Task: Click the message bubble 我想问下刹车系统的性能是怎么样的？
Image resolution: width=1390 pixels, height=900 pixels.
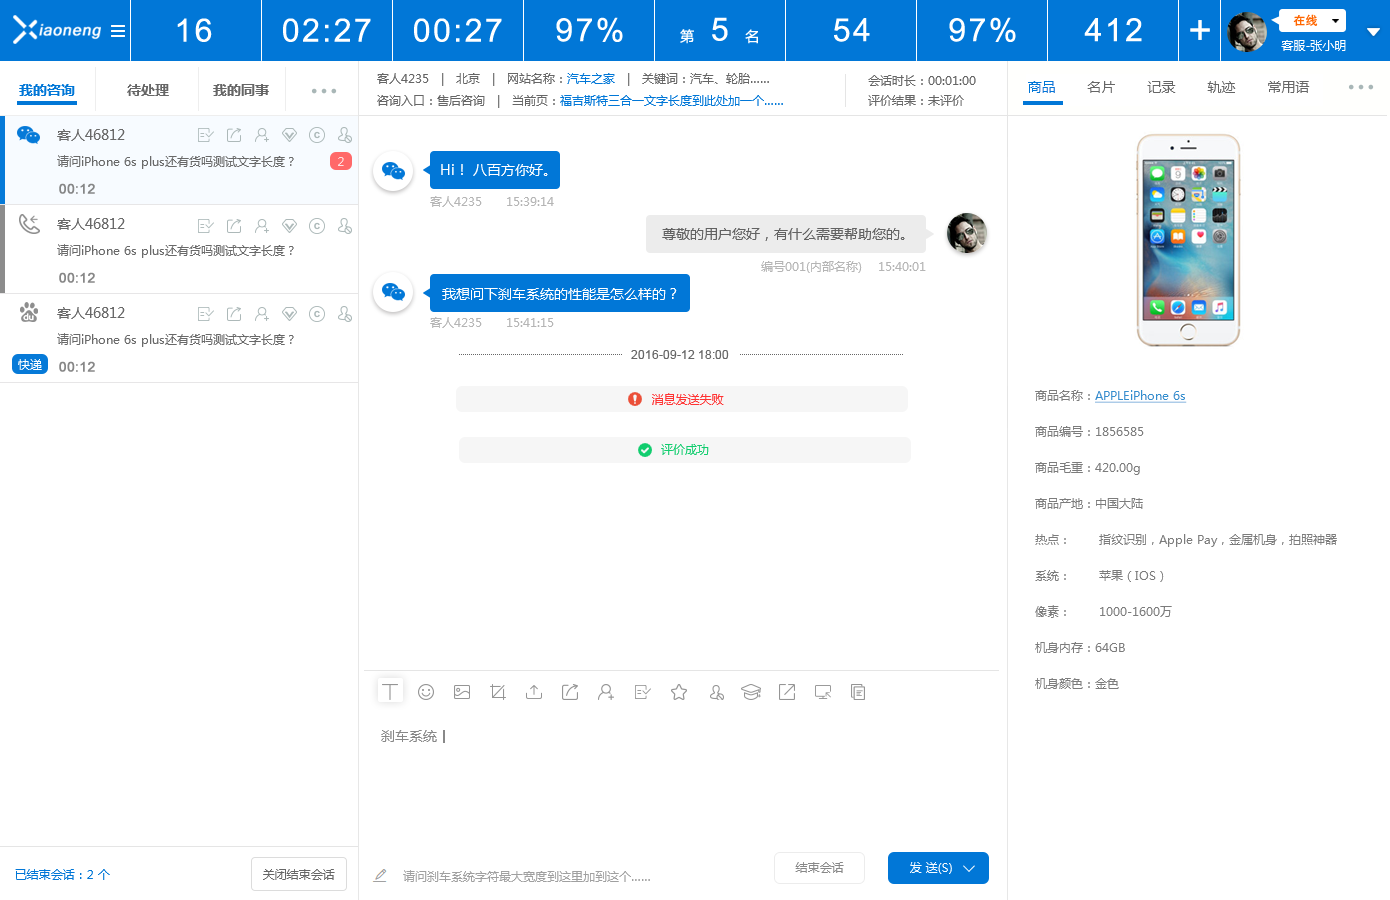Action: (x=560, y=293)
